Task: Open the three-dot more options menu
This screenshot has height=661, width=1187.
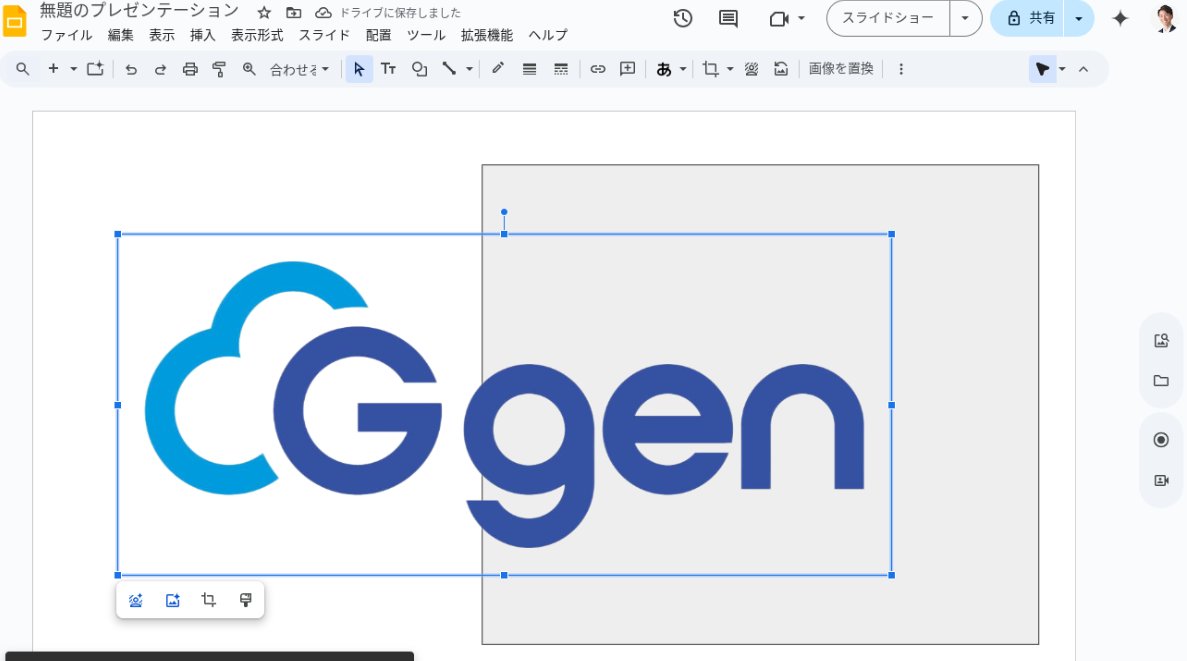Action: [x=901, y=69]
